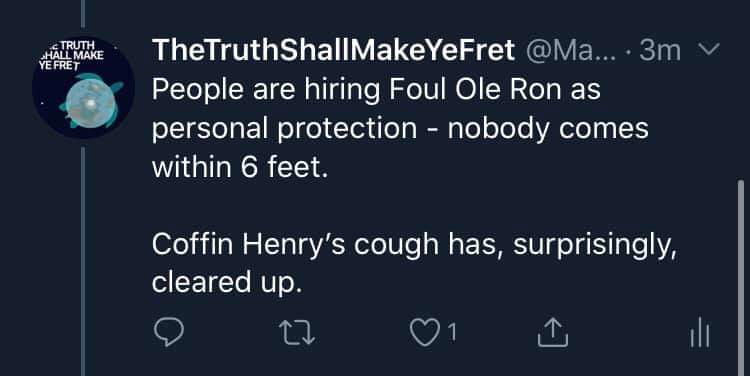Open the tweet via 3m timestamp
Viewport: 750px width, 376px height.
[x=660, y=50]
